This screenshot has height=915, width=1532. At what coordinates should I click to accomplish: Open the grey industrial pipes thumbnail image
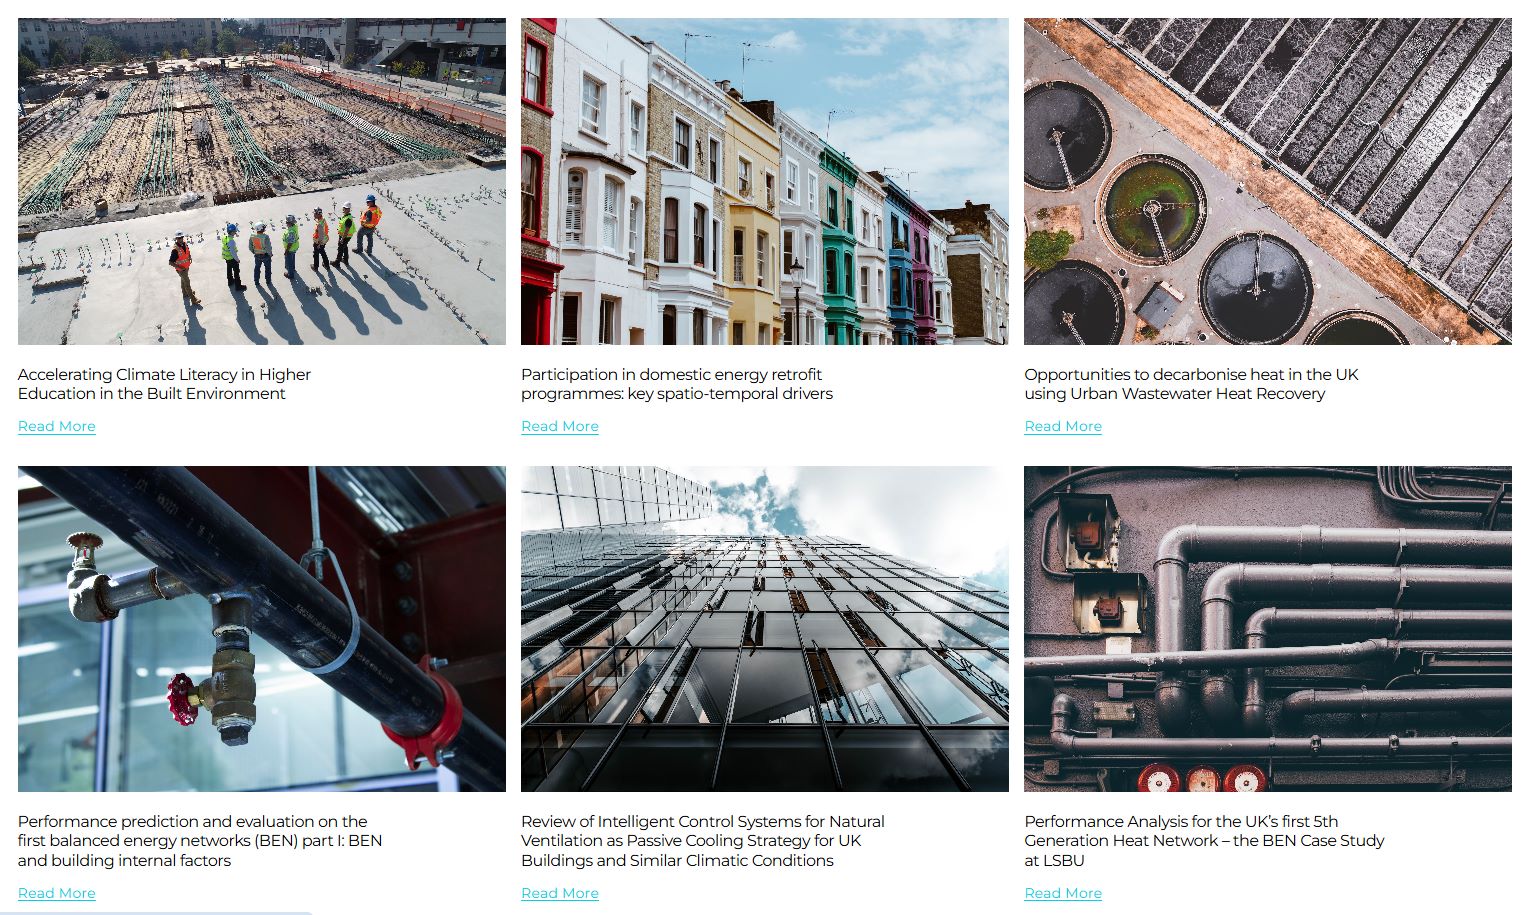tap(1268, 629)
